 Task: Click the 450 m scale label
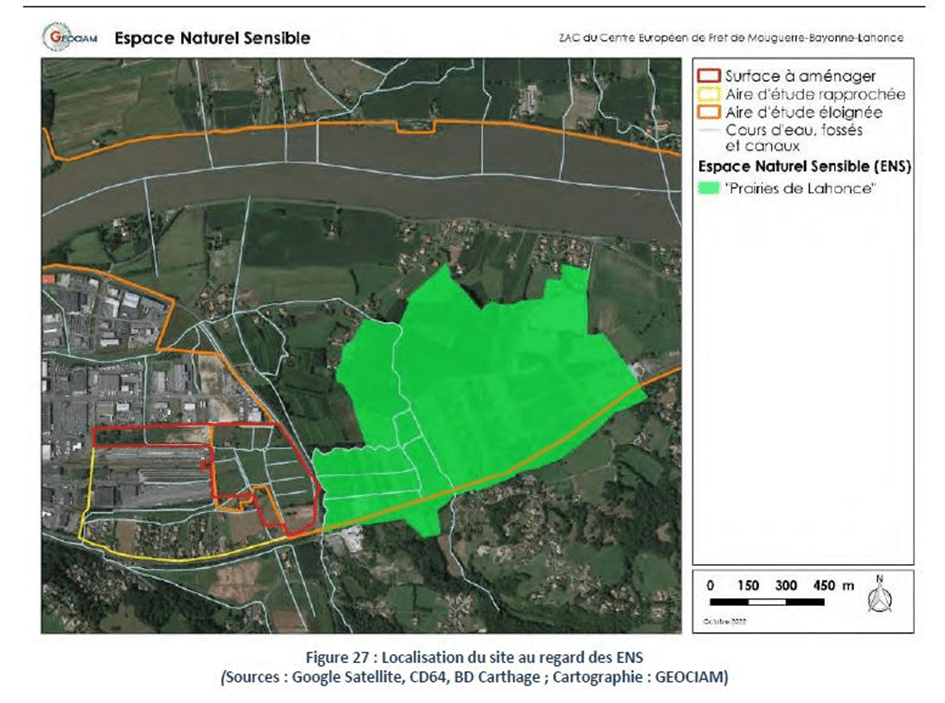coord(825,585)
